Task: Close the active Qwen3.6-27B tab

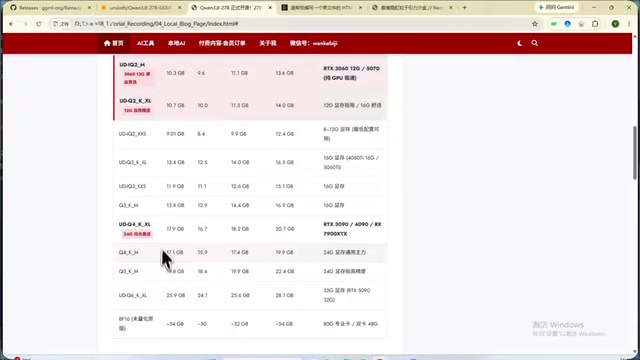Action: tap(270, 7)
